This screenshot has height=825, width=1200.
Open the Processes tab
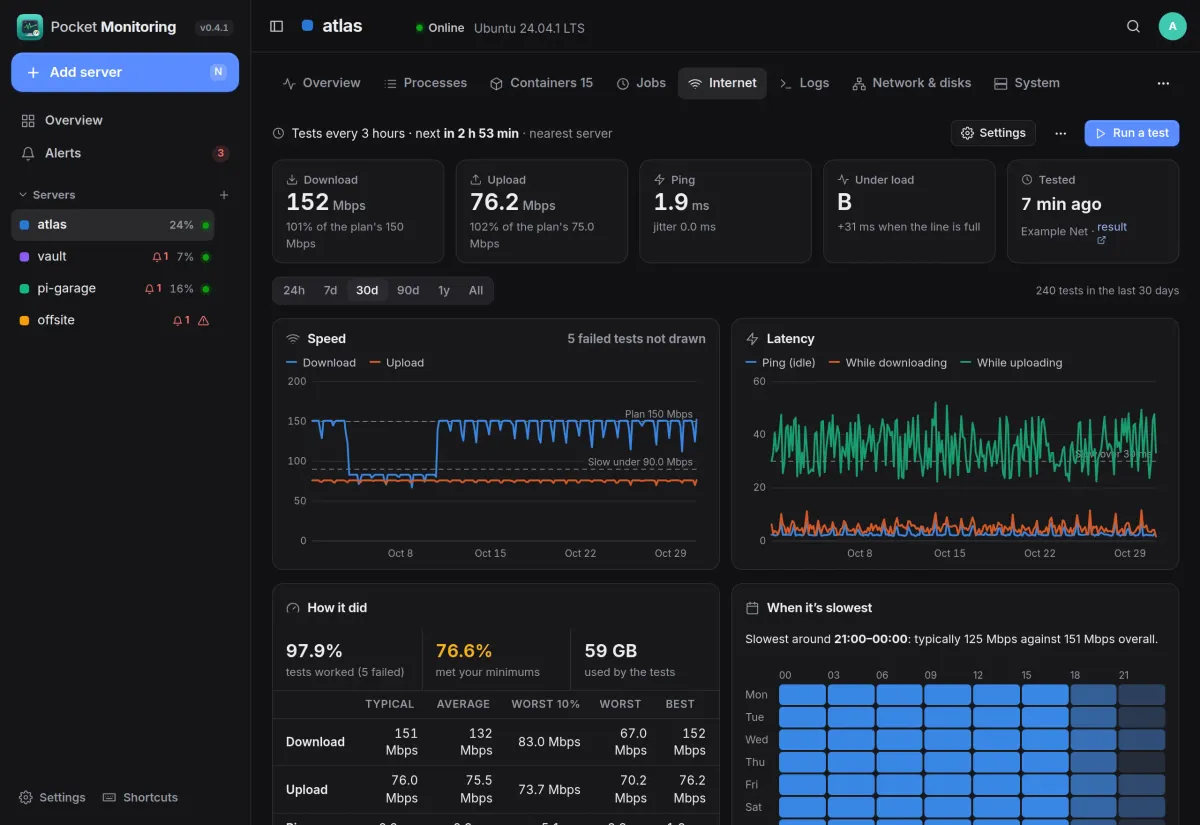[x=426, y=84]
